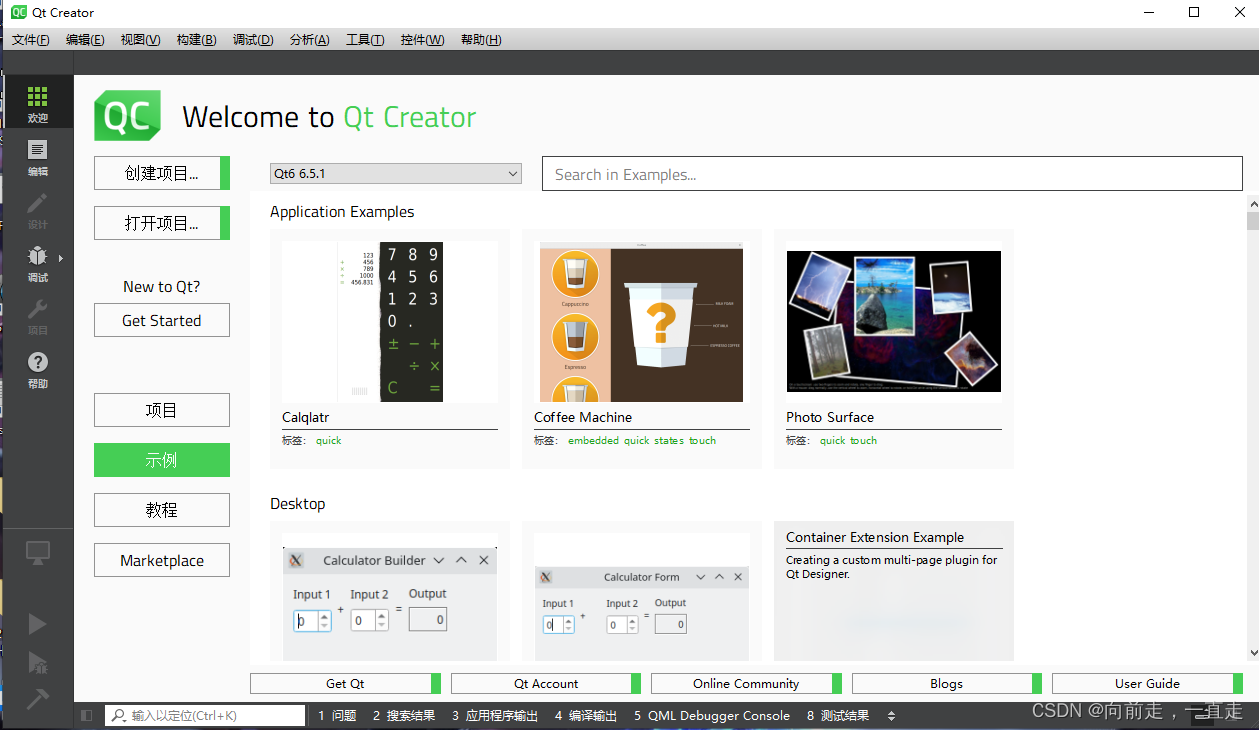Viewport: 1259px width, 730px height.
Task: Open the User Guide link
Action: click(1147, 683)
